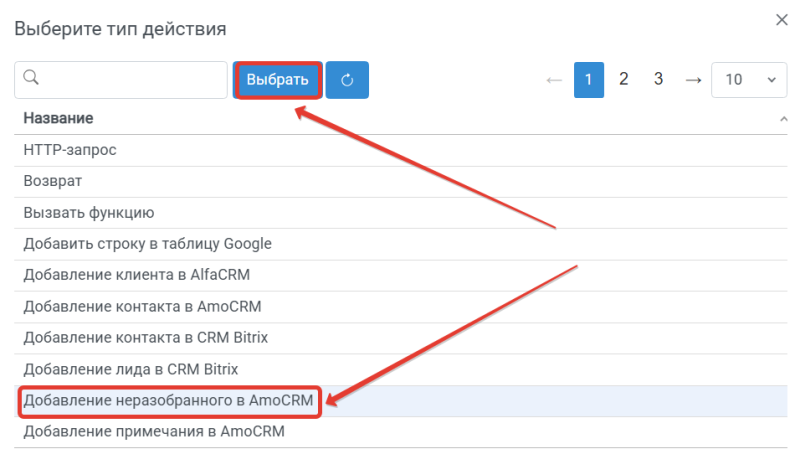800x449 pixels.
Task: Go to the previous page arrow
Action: click(554, 80)
